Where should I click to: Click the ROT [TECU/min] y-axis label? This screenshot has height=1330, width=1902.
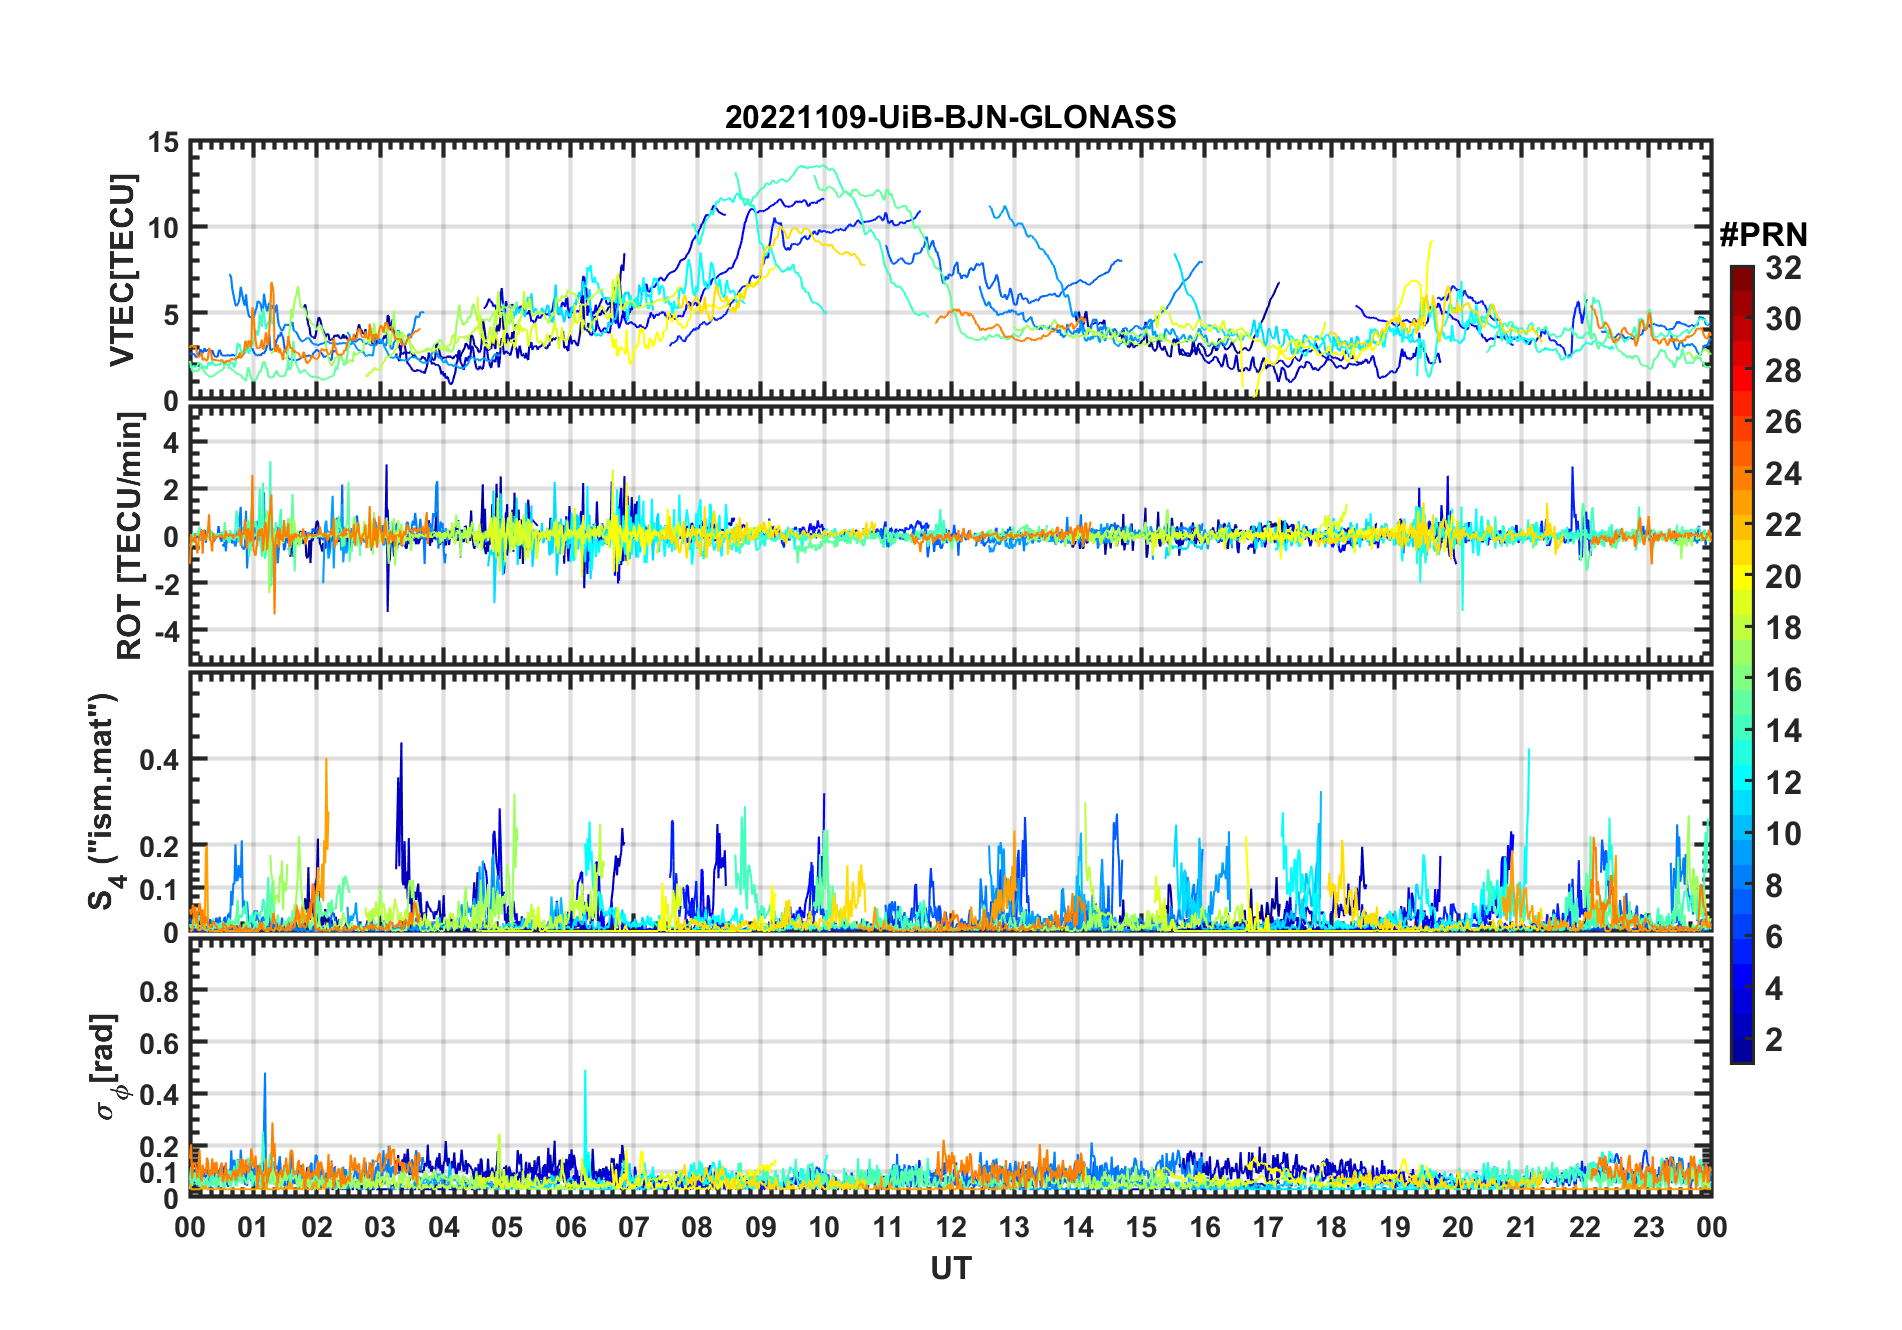[x=129, y=535]
